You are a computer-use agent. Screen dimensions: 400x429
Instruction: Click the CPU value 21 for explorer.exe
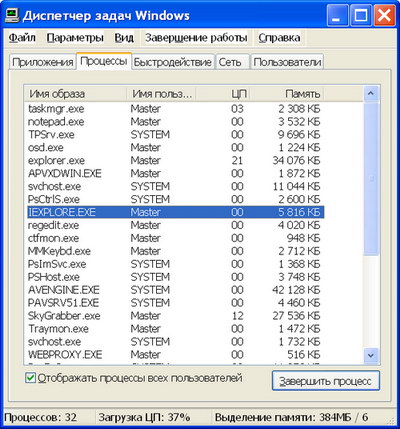coord(237,160)
